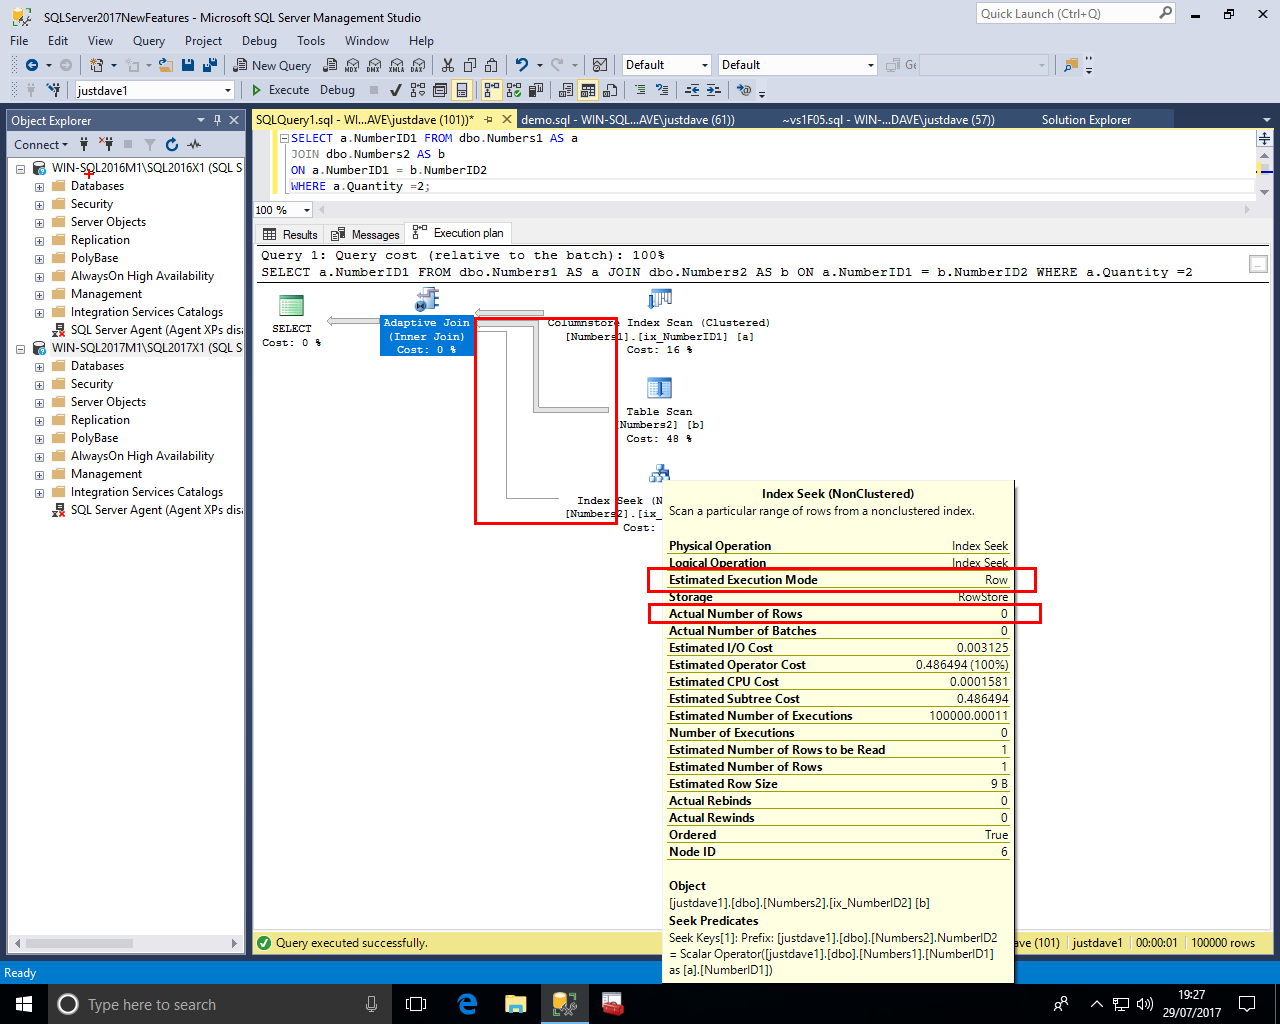The height and width of the screenshot is (1024, 1280).
Task: Click the Save All icon in toolbar
Action: [x=209, y=65]
